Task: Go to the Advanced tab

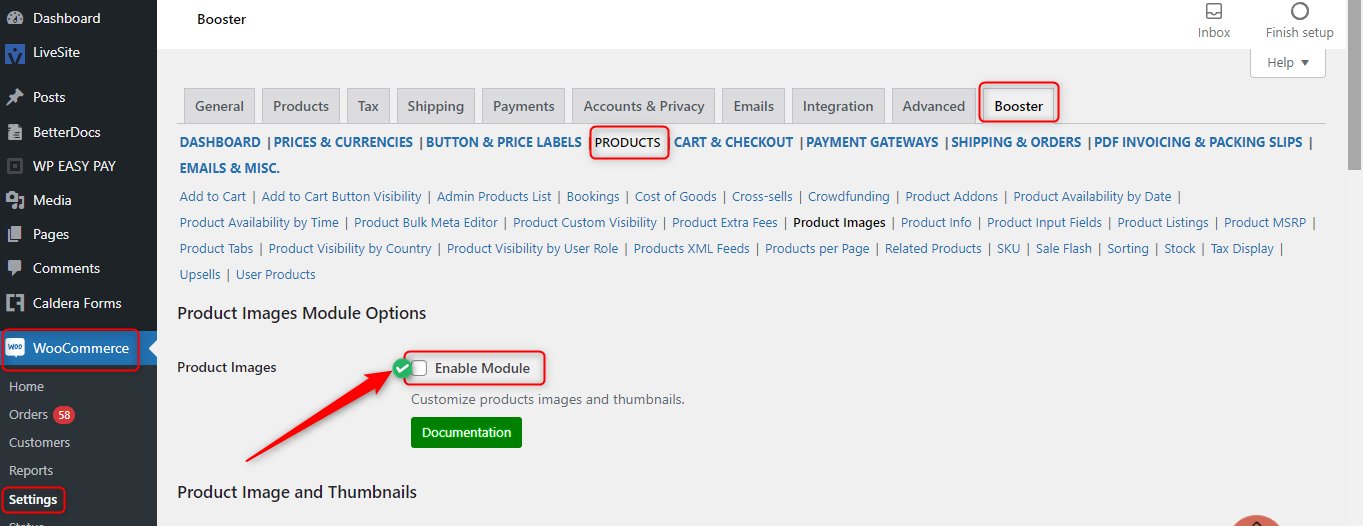Action: pos(934,106)
